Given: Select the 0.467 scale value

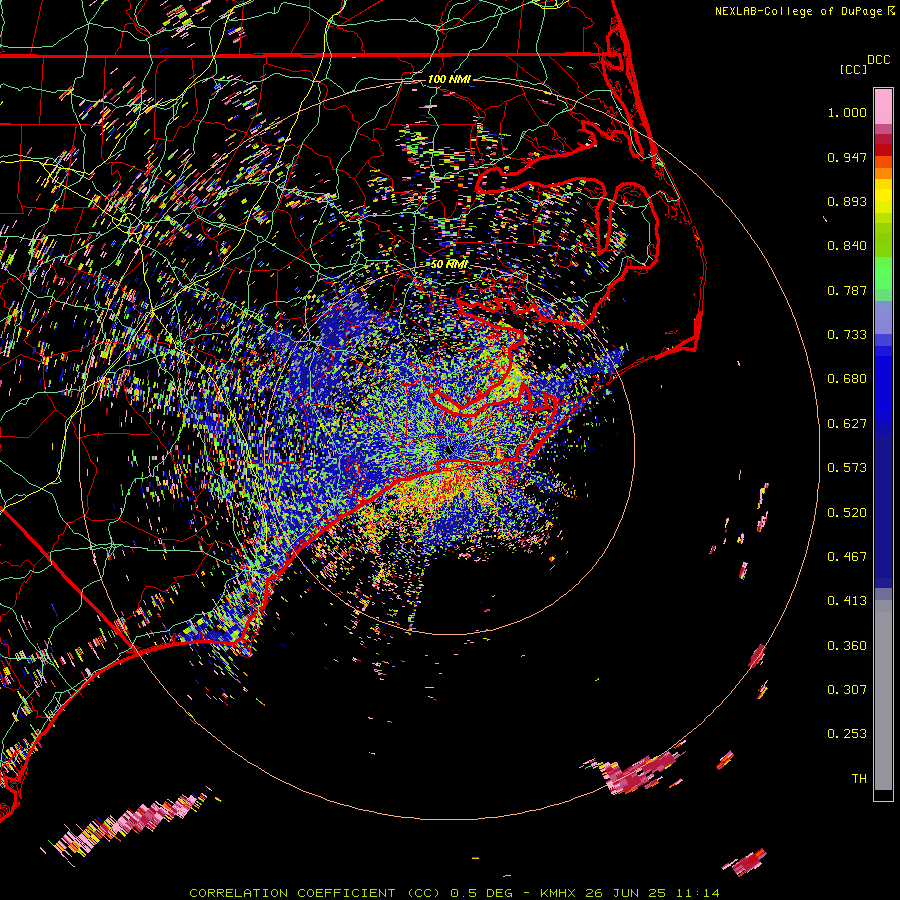Looking at the screenshot, I should pos(847,557).
